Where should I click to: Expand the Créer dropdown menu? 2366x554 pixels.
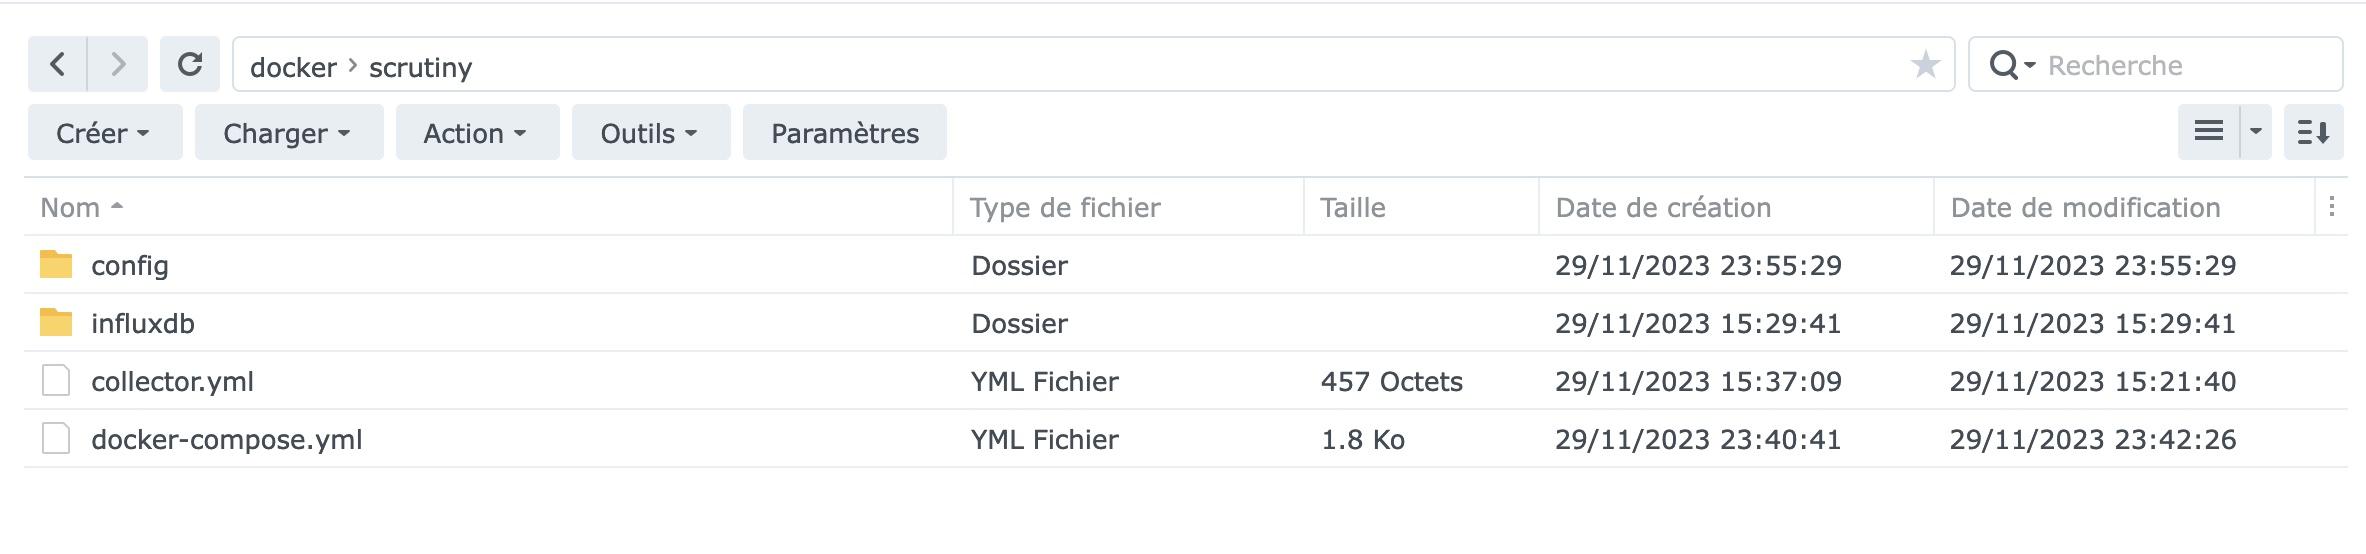click(x=104, y=133)
